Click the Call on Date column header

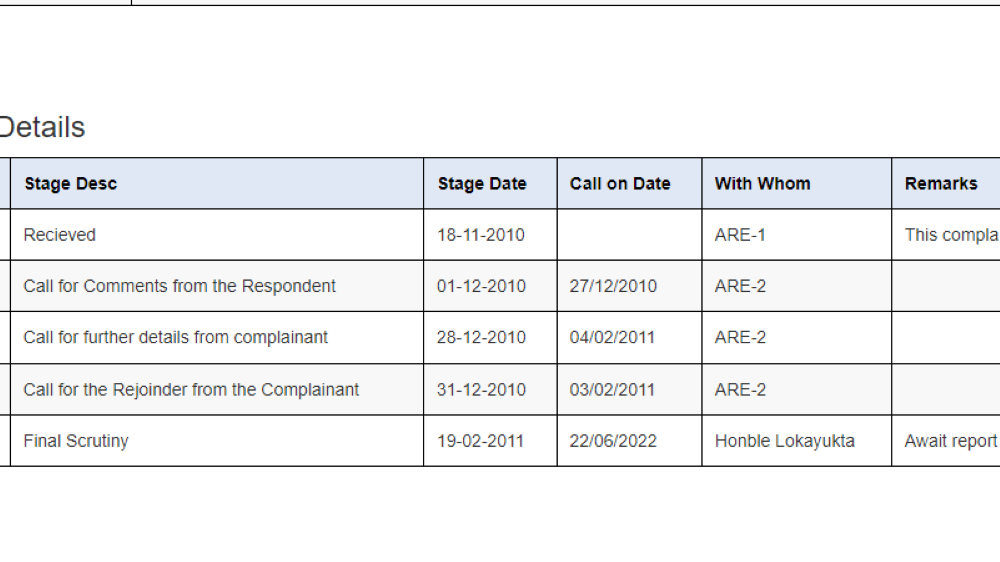(620, 184)
